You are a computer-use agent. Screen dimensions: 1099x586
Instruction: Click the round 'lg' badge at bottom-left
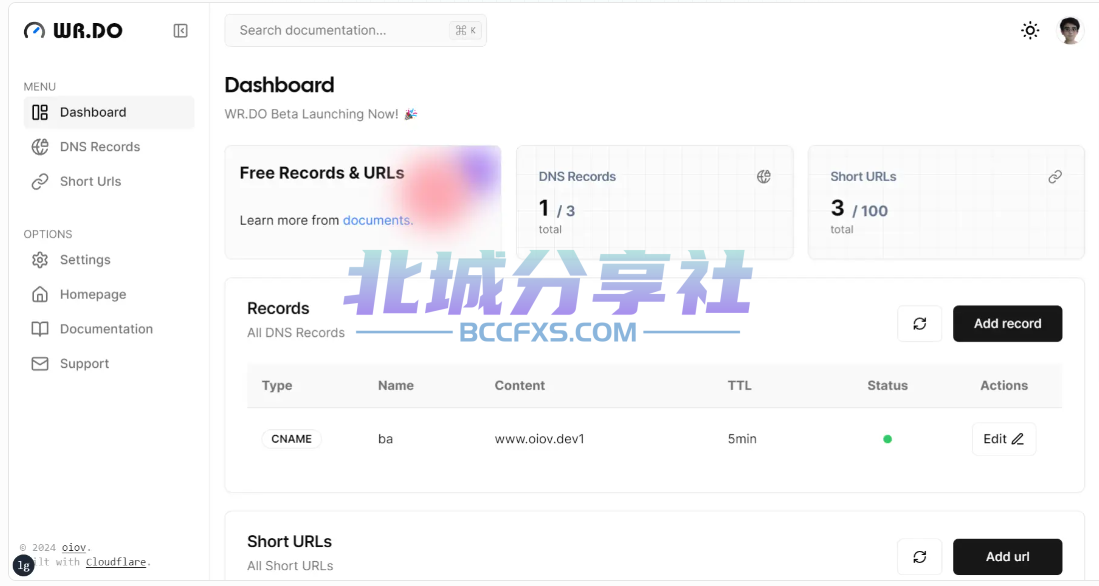pos(23,565)
